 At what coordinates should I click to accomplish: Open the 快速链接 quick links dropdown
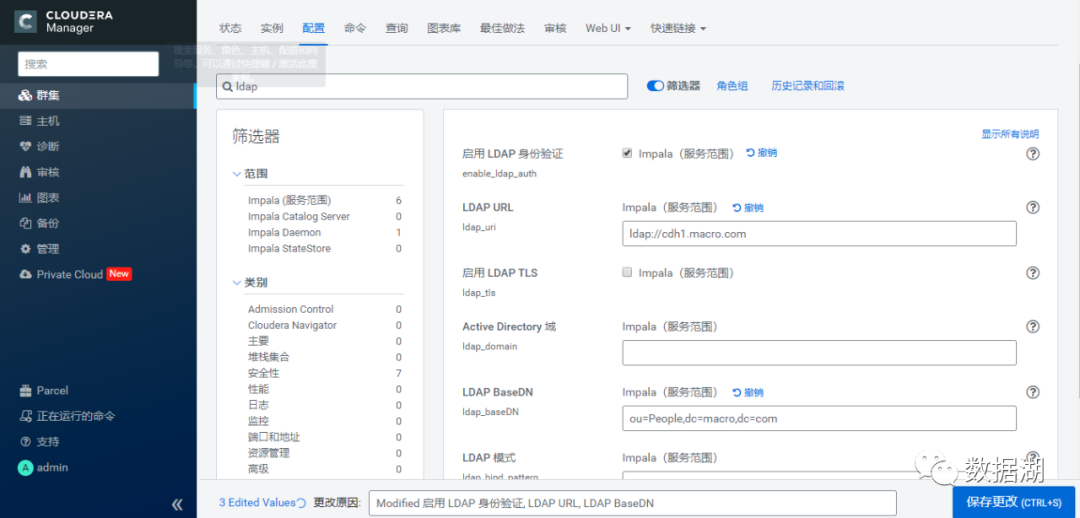point(678,28)
